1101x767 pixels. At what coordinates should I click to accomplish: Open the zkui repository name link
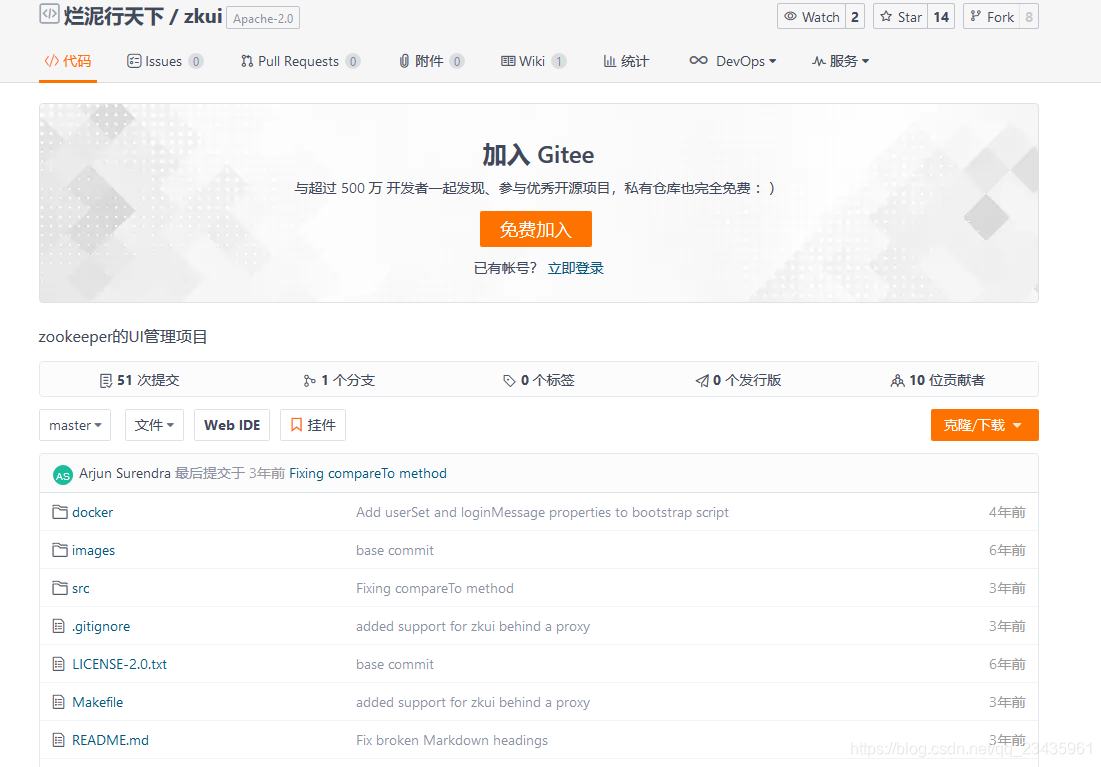(x=203, y=16)
